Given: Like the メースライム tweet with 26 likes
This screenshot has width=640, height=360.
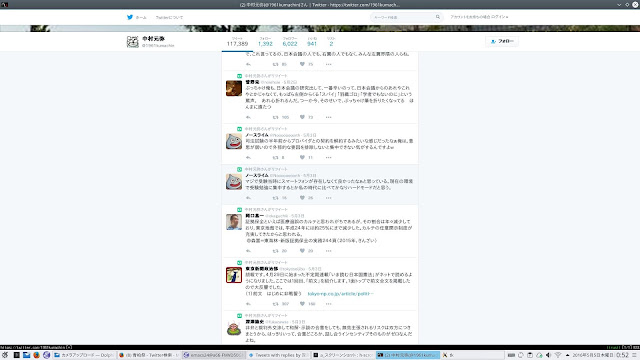Looking at the screenshot, I should 302,198.
